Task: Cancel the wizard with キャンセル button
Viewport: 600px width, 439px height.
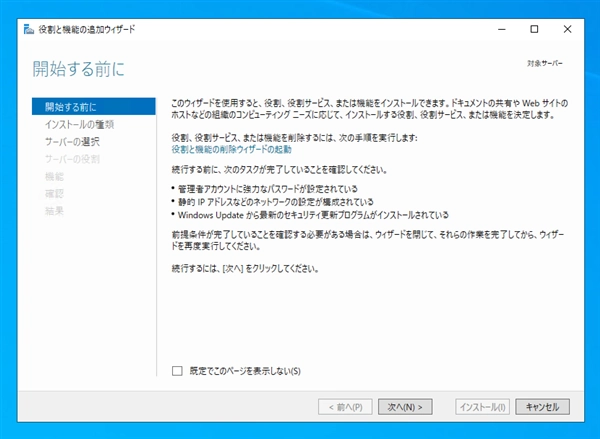Action: click(x=543, y=407)
